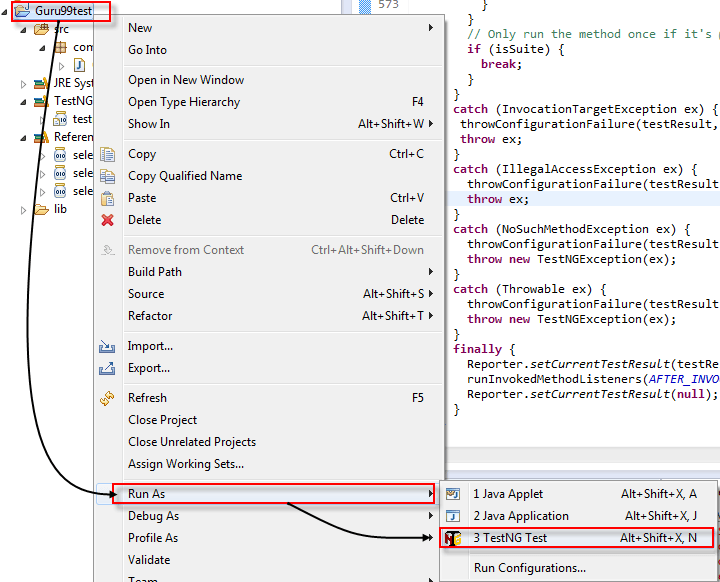Select Open Type Hierarchy menu entry
Viewport: 720px width, 582px height.
(184, 102)
